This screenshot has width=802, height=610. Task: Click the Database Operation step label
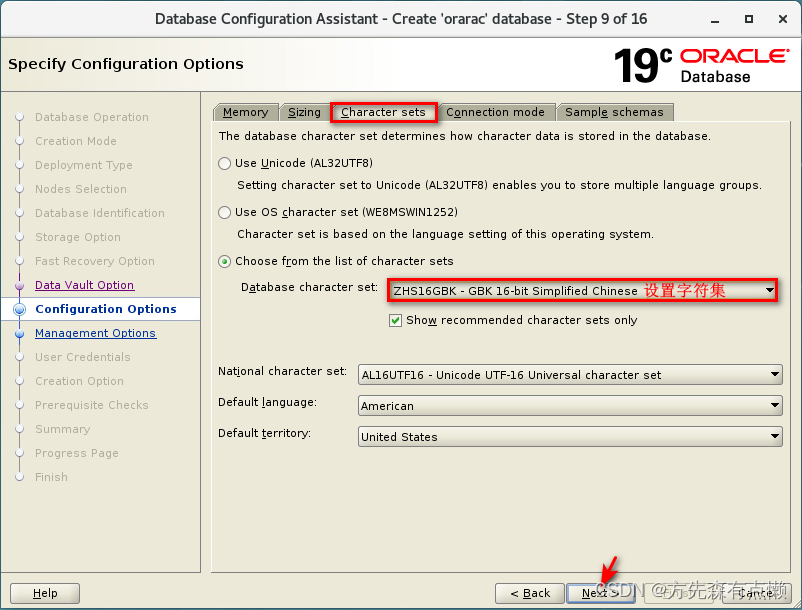pyautogui.click(x=92, y=117)
